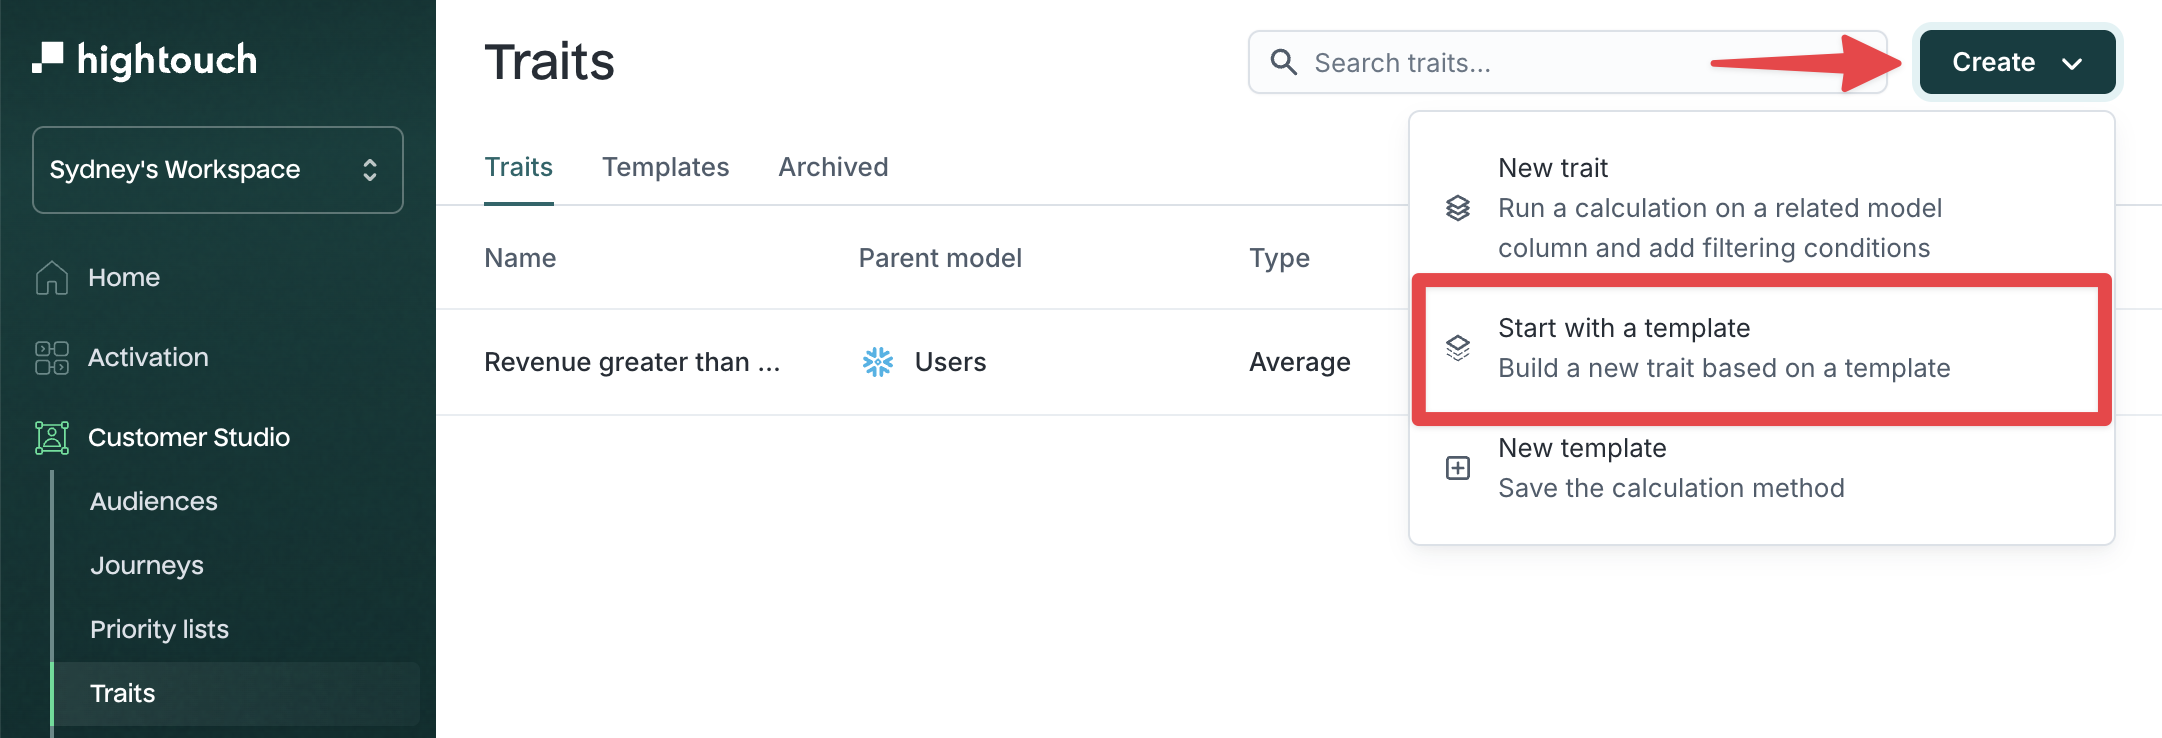Choose Start with a template option
2162x738 pixels.
[1722, 348]
